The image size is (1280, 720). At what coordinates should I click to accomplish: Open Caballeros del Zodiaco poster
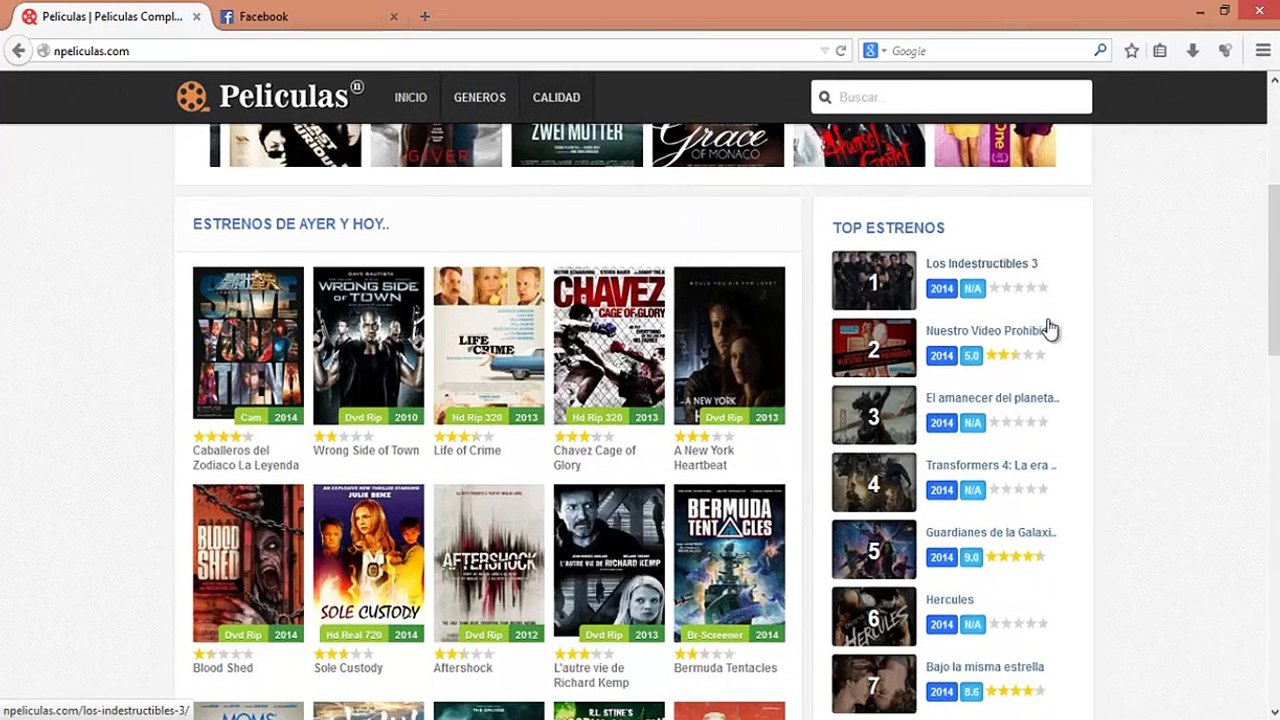click(x=248, y=345)
